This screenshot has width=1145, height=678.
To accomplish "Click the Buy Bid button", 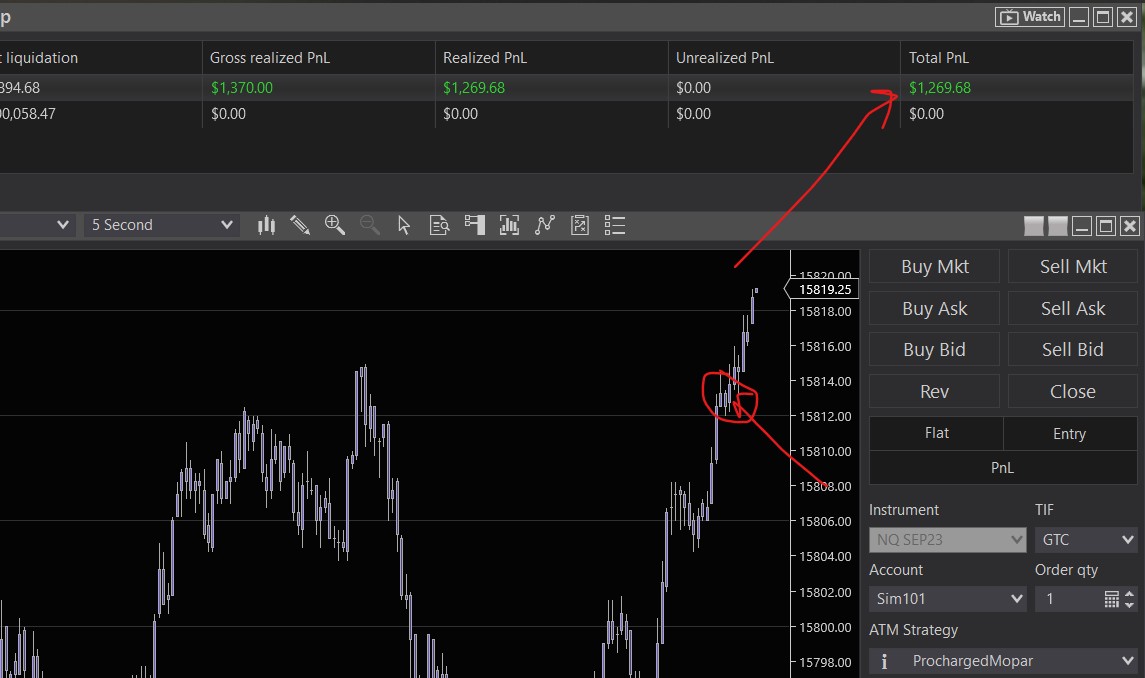I will pos(934,349).
